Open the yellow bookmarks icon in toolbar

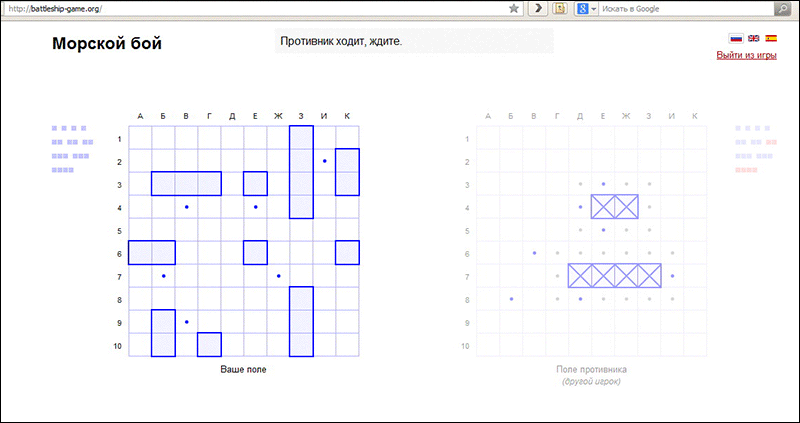[x=559, y=9]
